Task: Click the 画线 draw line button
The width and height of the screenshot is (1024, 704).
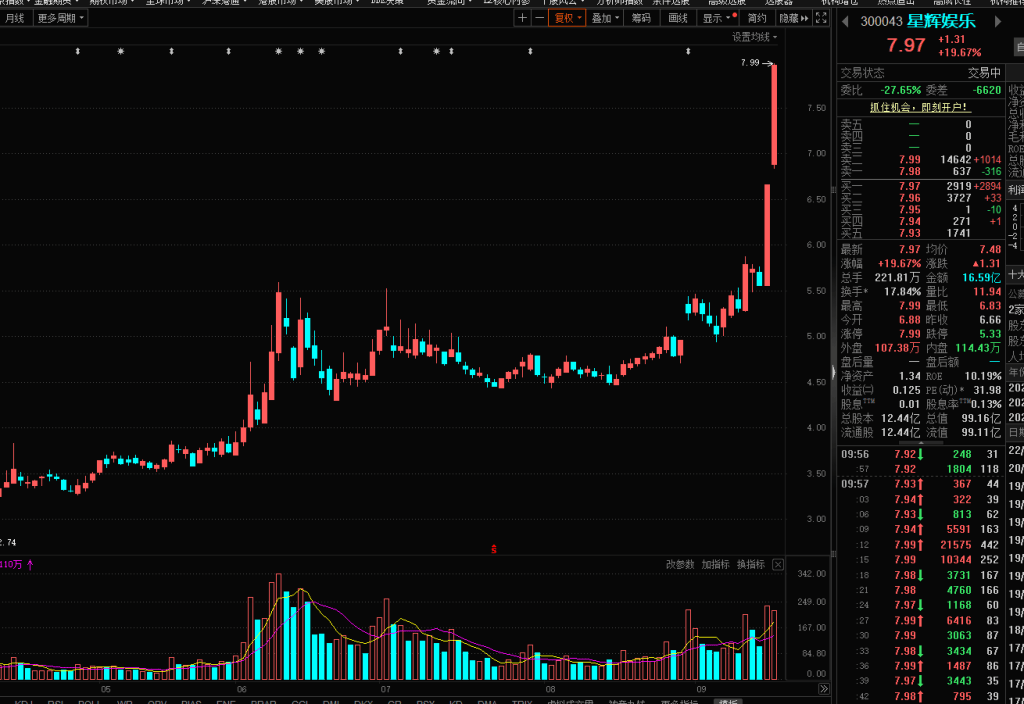Action: (x=678, y=18)
